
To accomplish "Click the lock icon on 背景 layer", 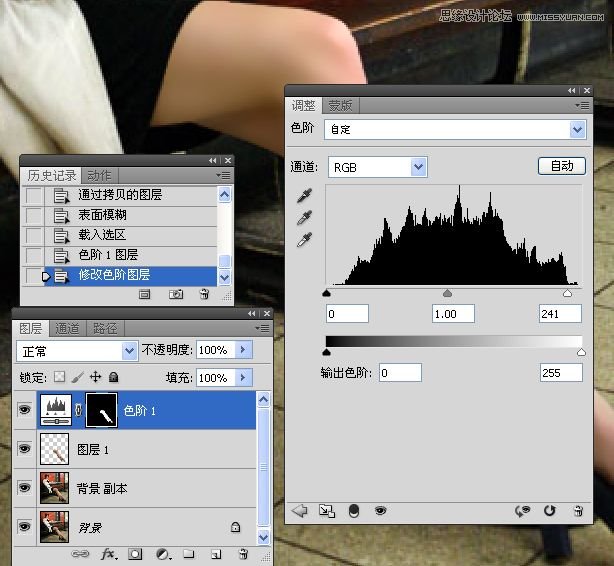I will 235,527.
